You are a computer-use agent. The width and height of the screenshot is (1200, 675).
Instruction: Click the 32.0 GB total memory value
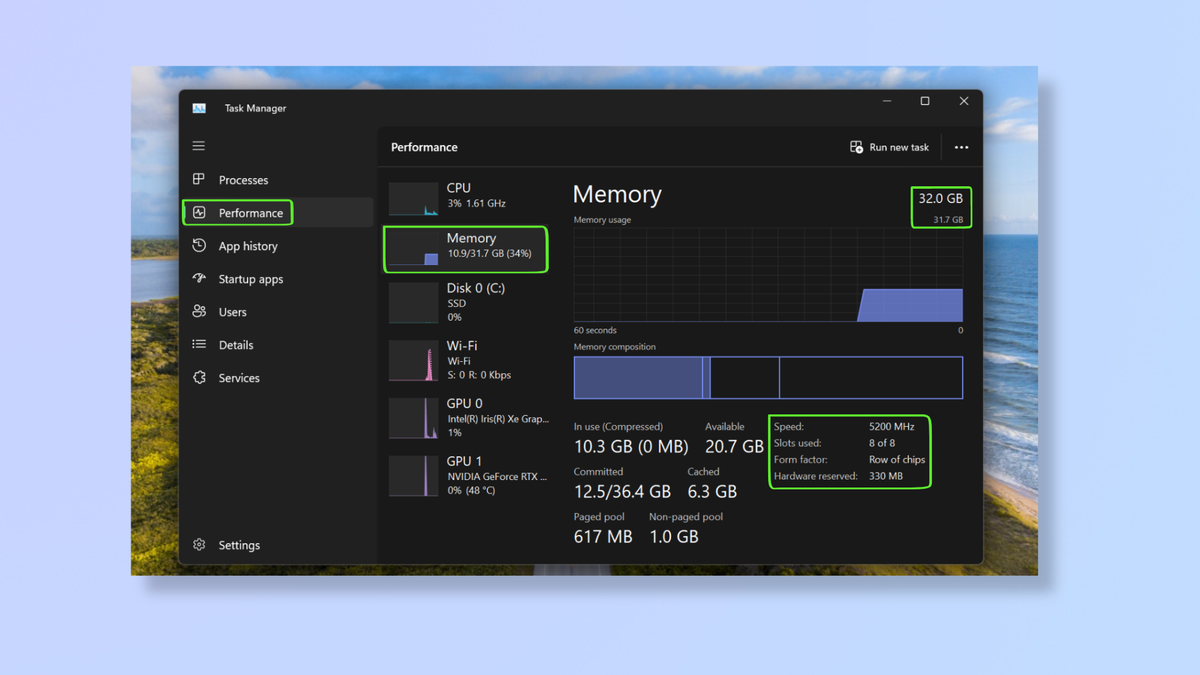pyautogui.click(x=940, y=199)
